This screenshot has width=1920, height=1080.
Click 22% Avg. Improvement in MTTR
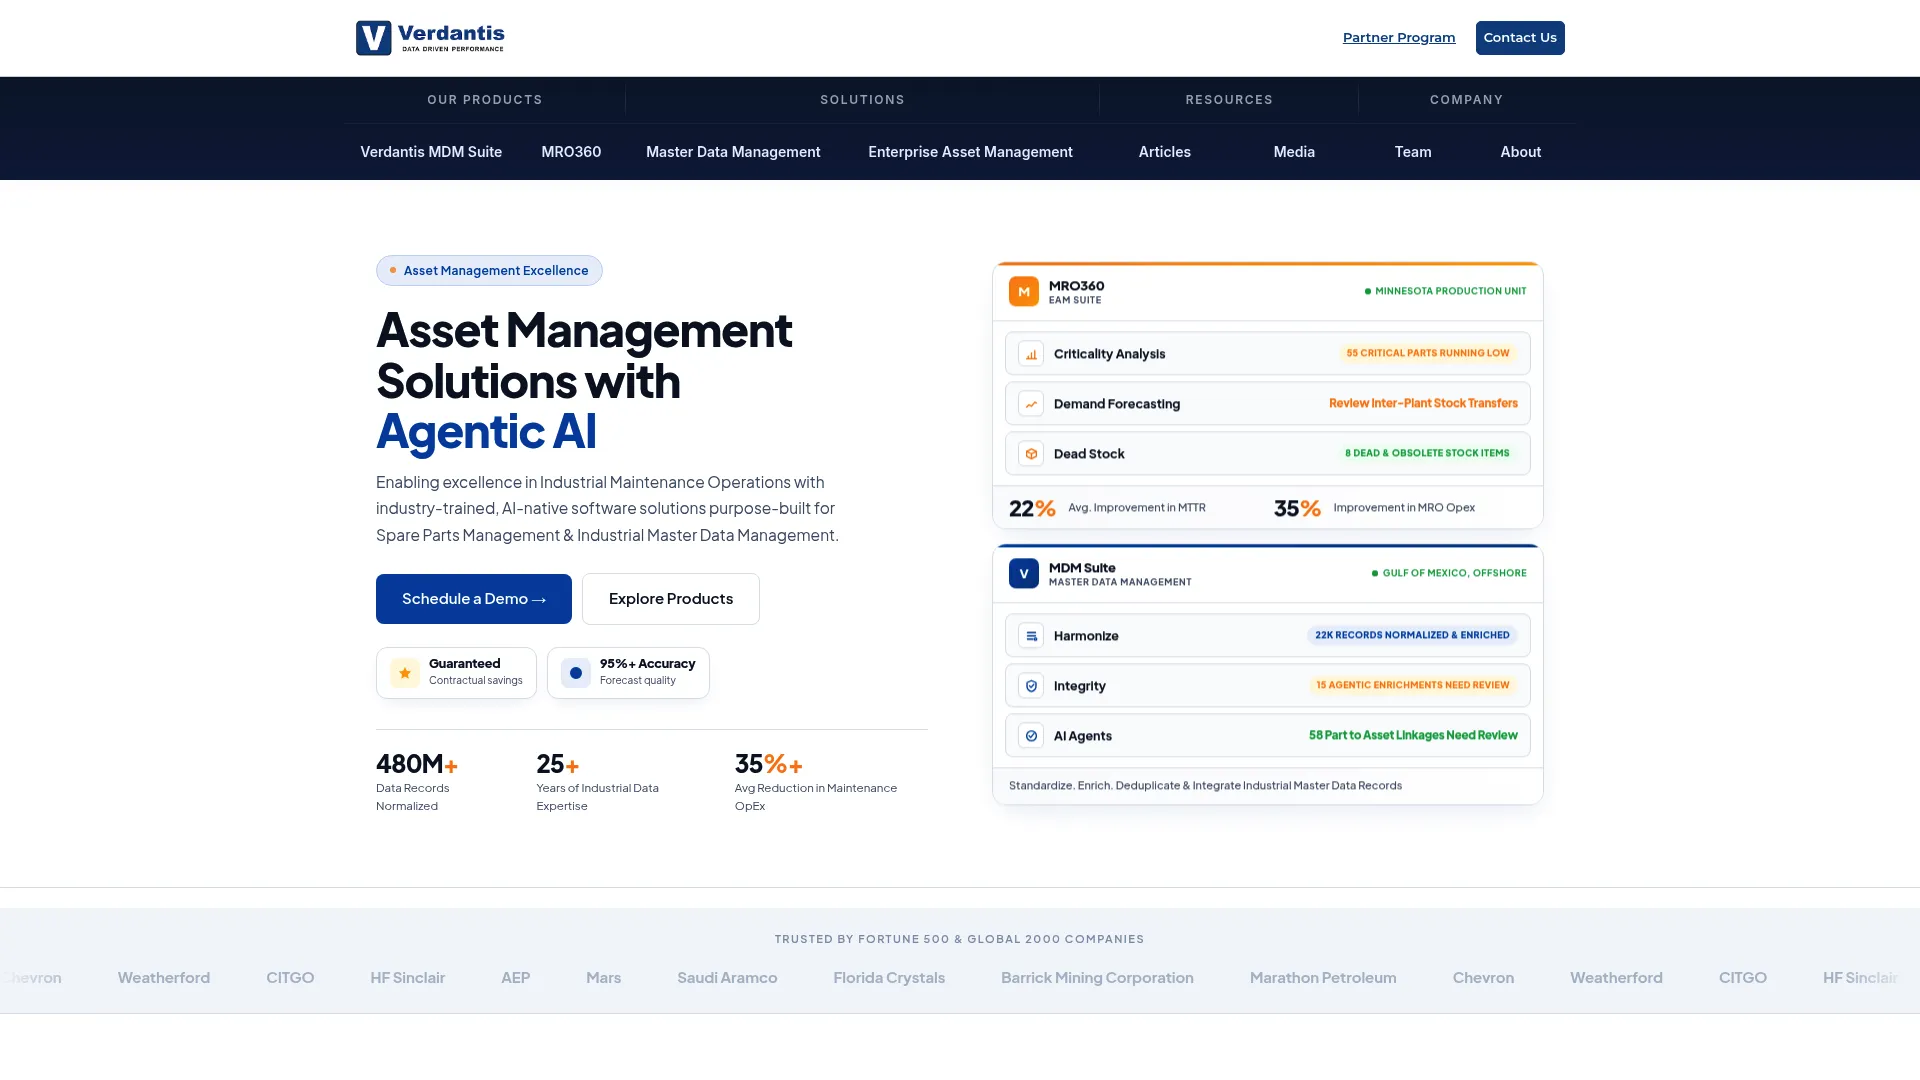[1107, 508]
